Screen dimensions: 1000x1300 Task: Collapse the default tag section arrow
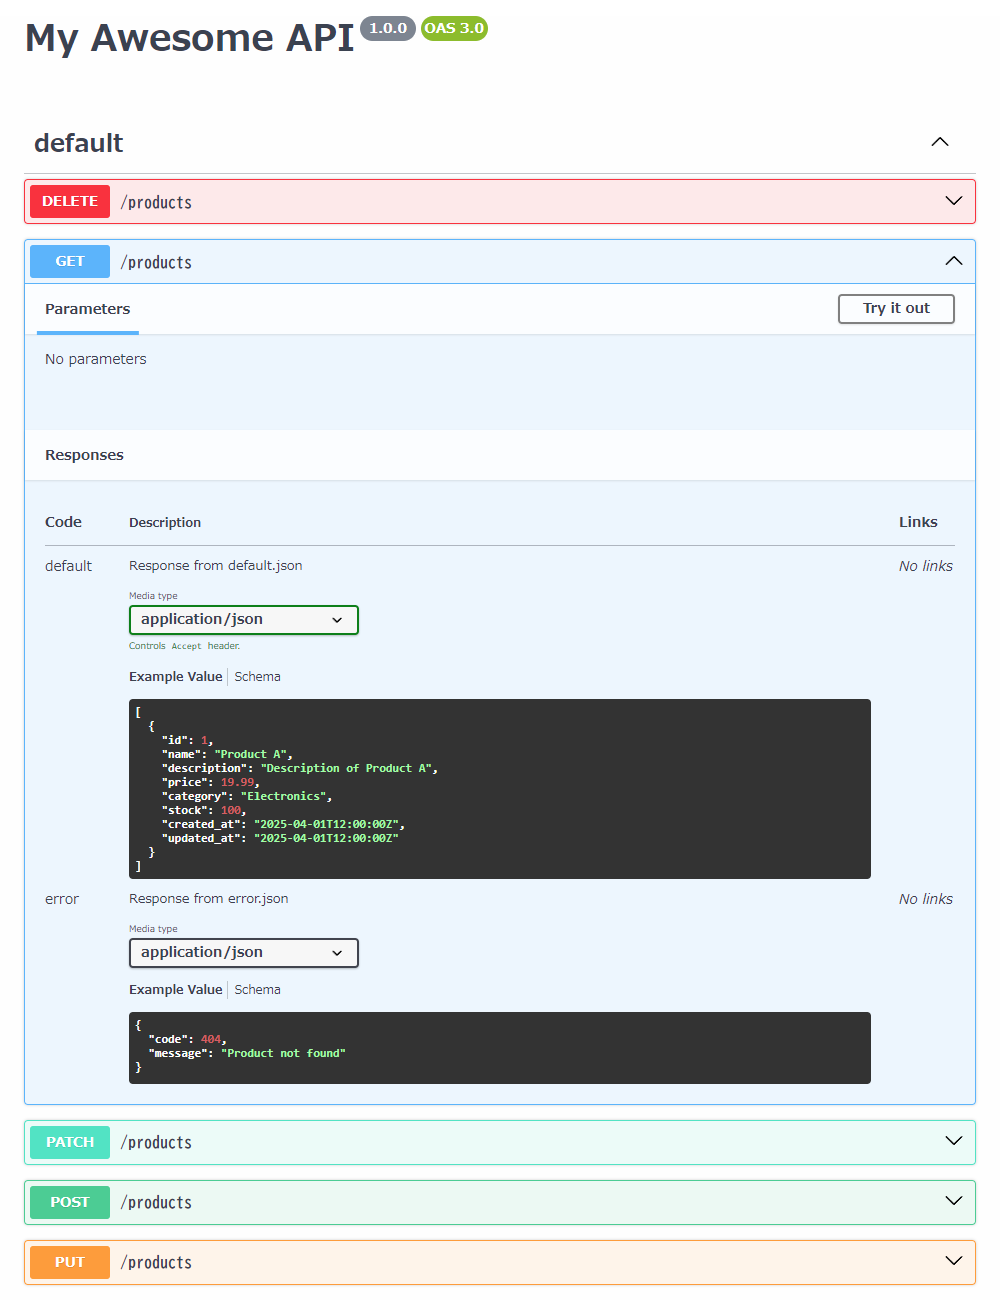pos(939,142)
